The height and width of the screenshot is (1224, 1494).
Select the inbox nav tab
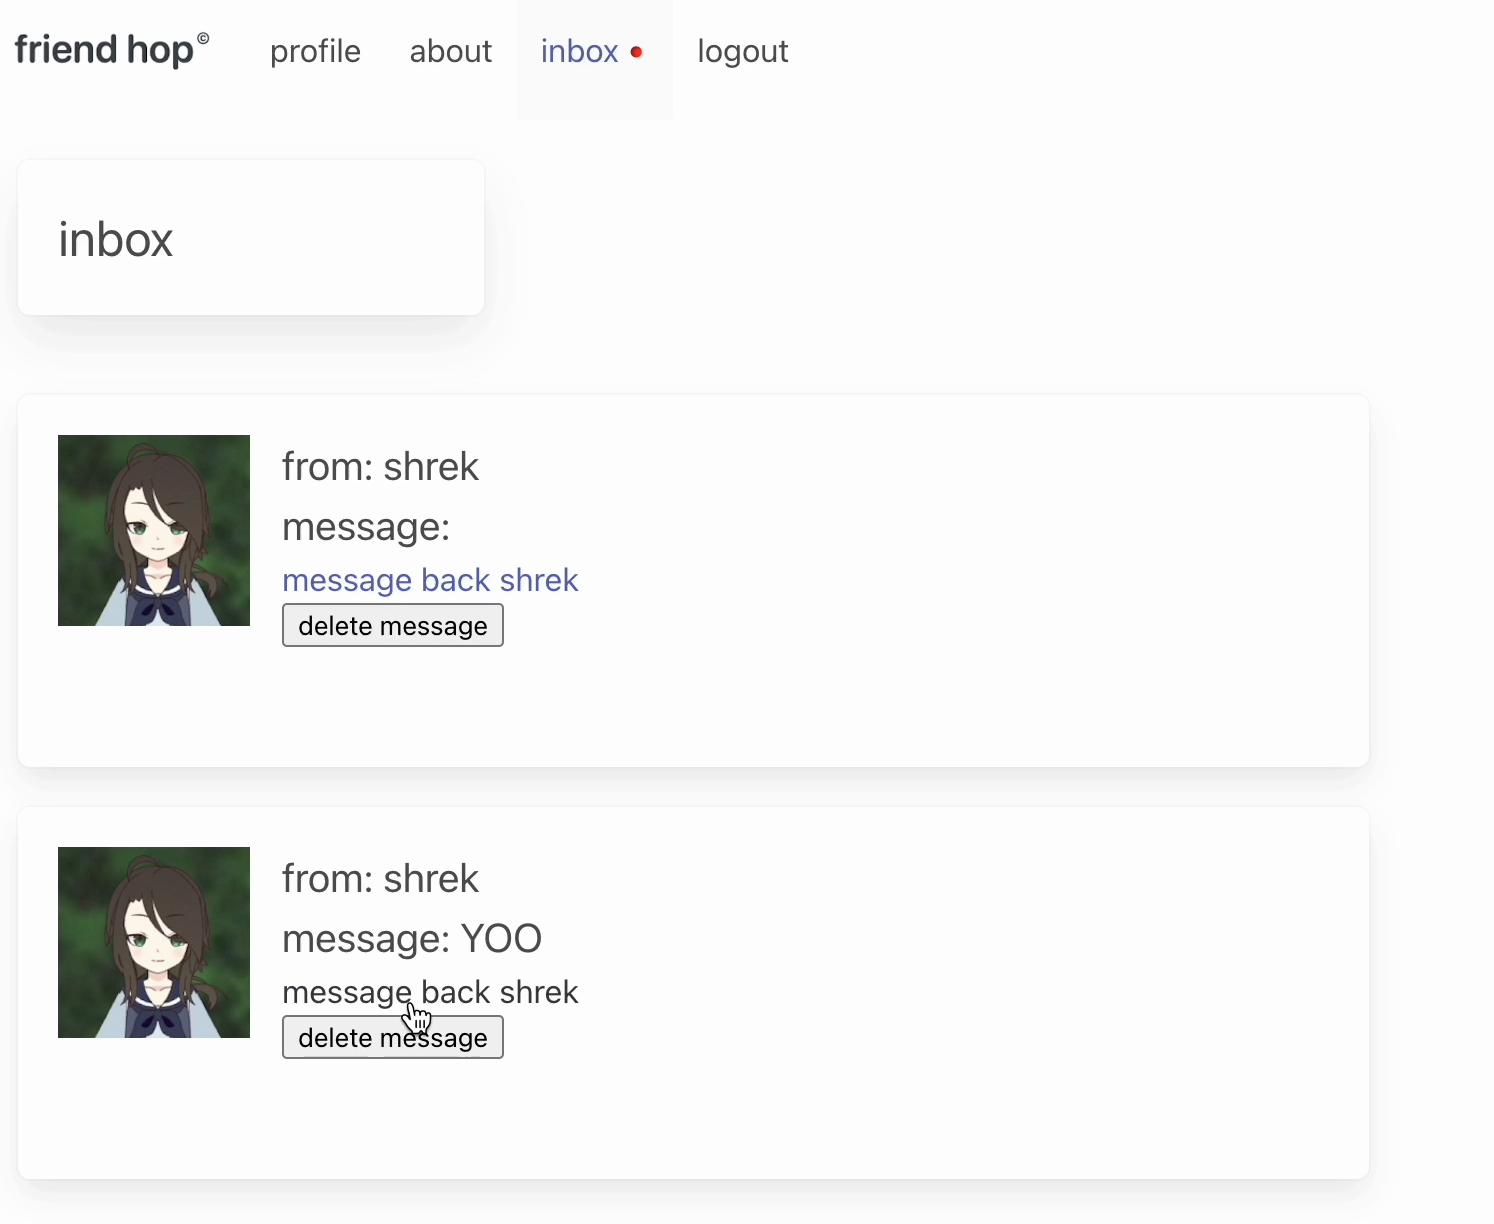(579, 51)
